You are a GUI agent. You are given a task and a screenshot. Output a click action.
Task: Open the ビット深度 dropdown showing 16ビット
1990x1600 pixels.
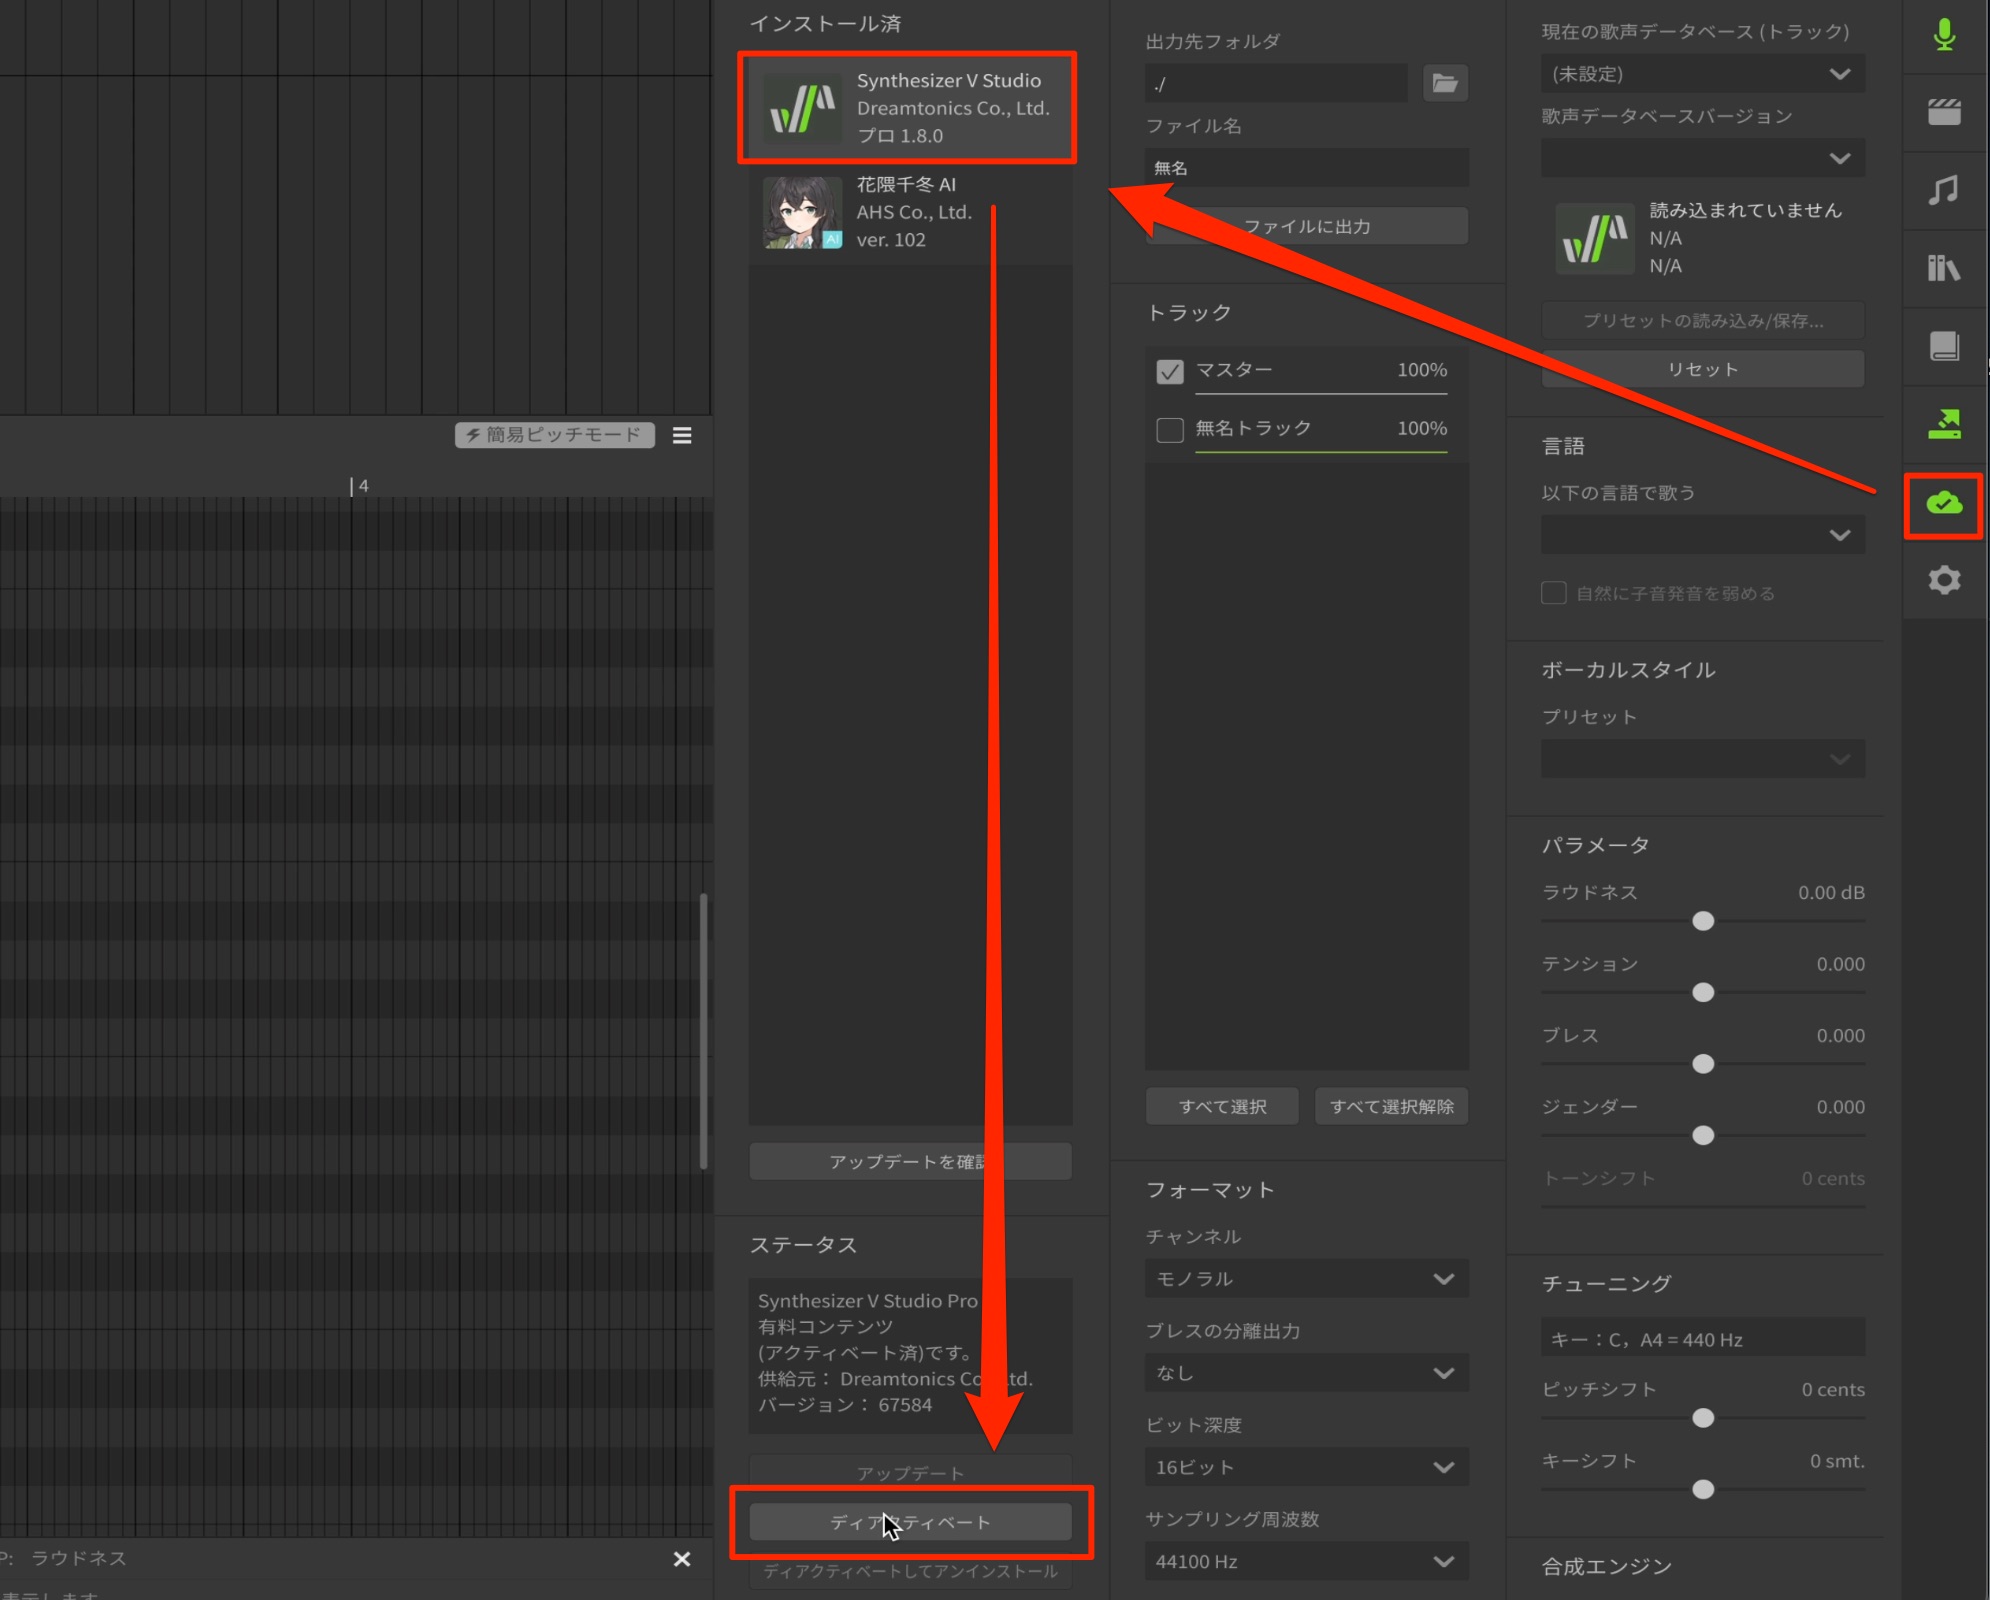pos(1306,1467)
